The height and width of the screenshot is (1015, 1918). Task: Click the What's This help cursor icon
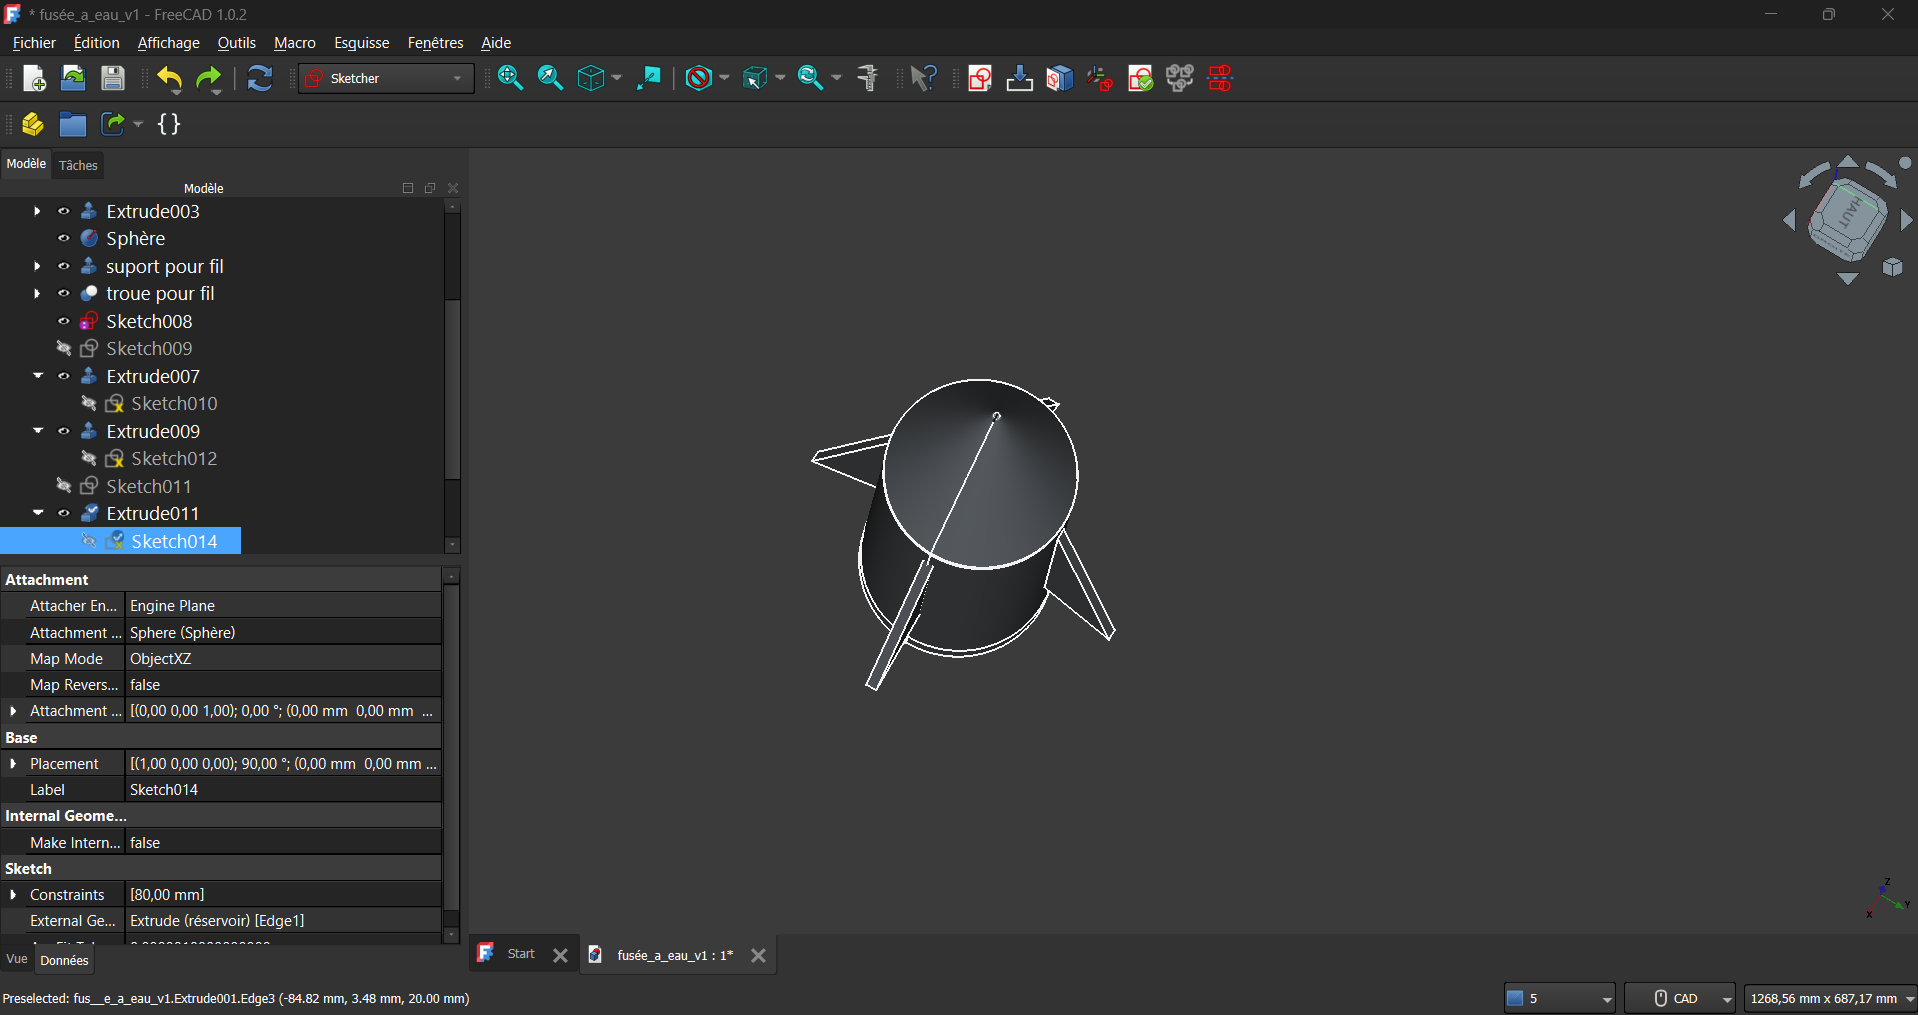click(x=924, y=79)
